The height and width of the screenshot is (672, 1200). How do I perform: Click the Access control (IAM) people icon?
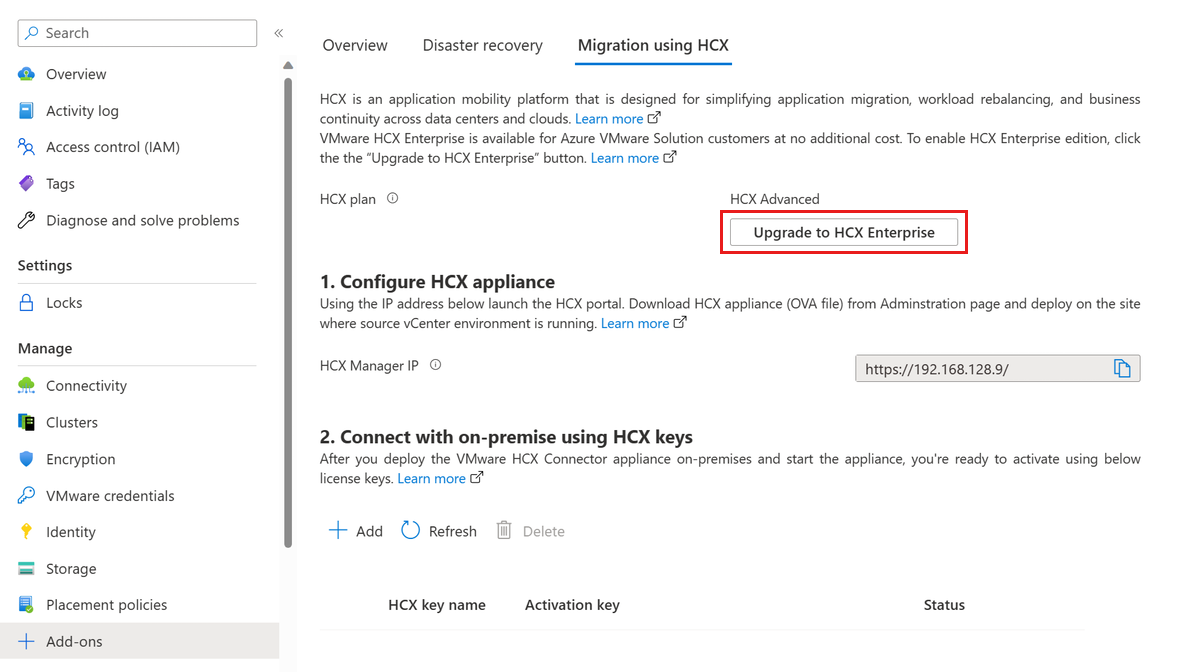tap(27, 147)
